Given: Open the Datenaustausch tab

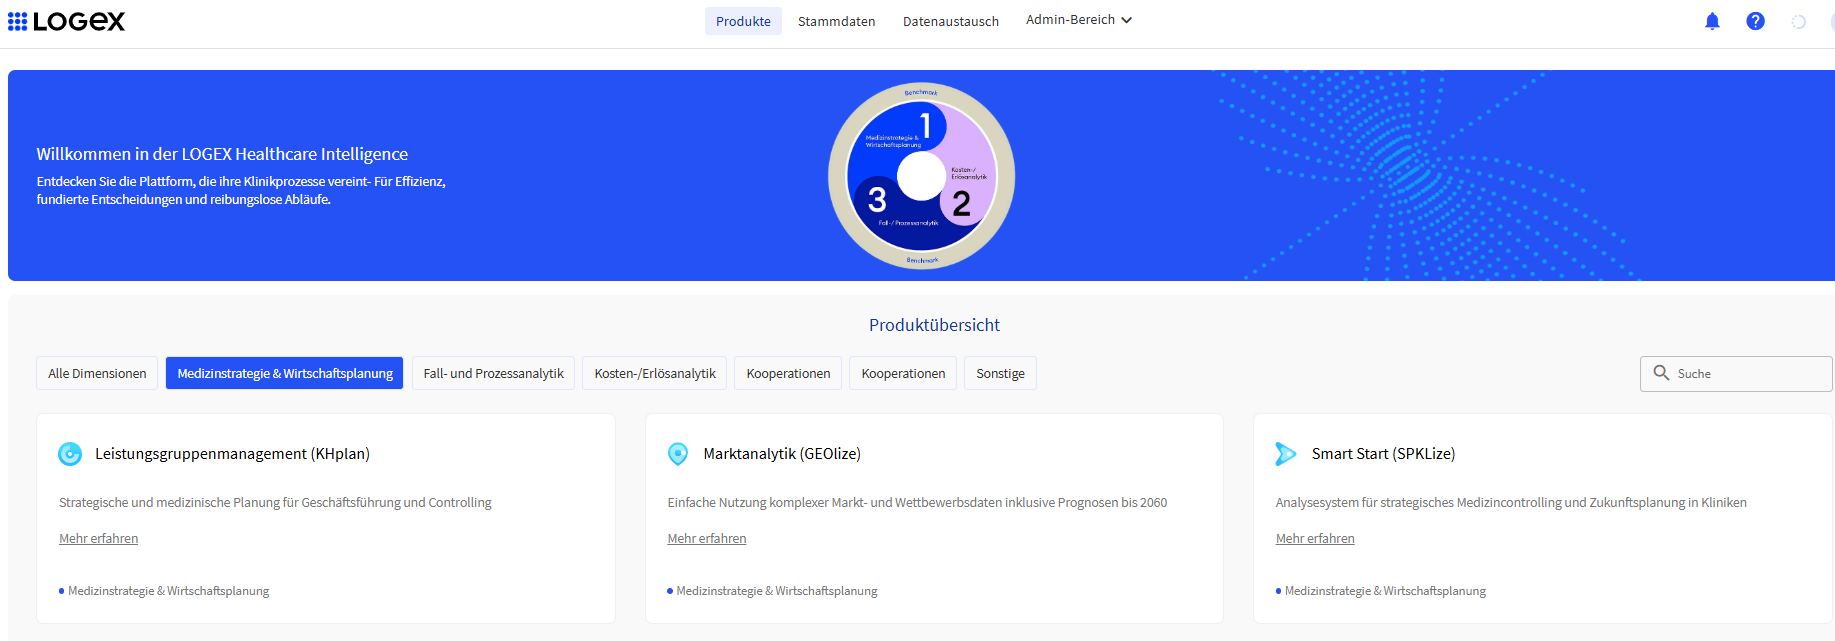Looking at the screenshot, I should pos(950,21).
